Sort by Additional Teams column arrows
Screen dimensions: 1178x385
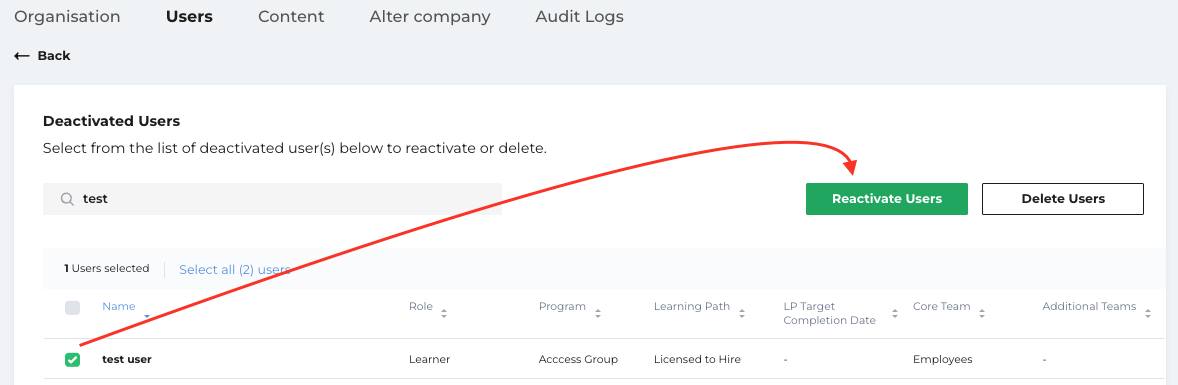coord(1147,314)
